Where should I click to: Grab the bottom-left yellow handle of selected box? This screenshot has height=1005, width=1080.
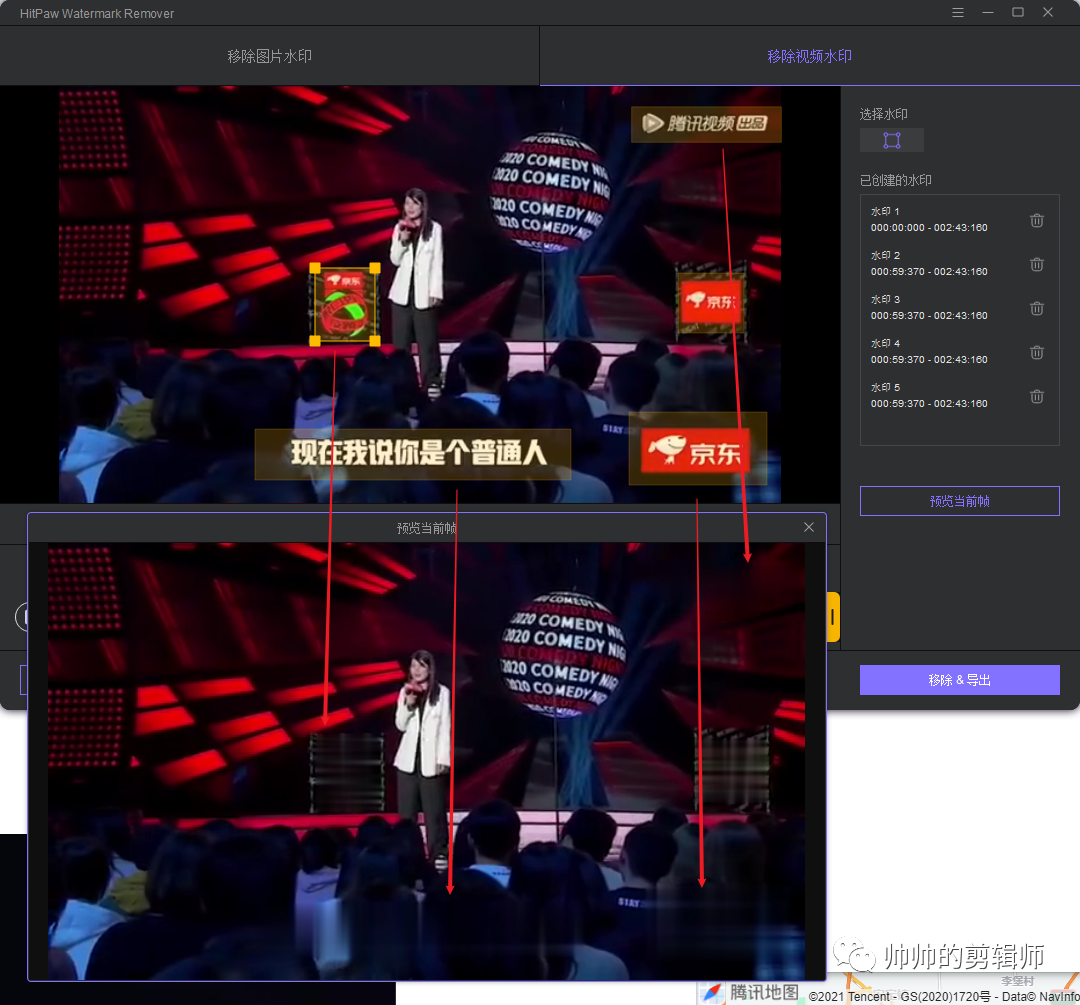pos(315,340)
